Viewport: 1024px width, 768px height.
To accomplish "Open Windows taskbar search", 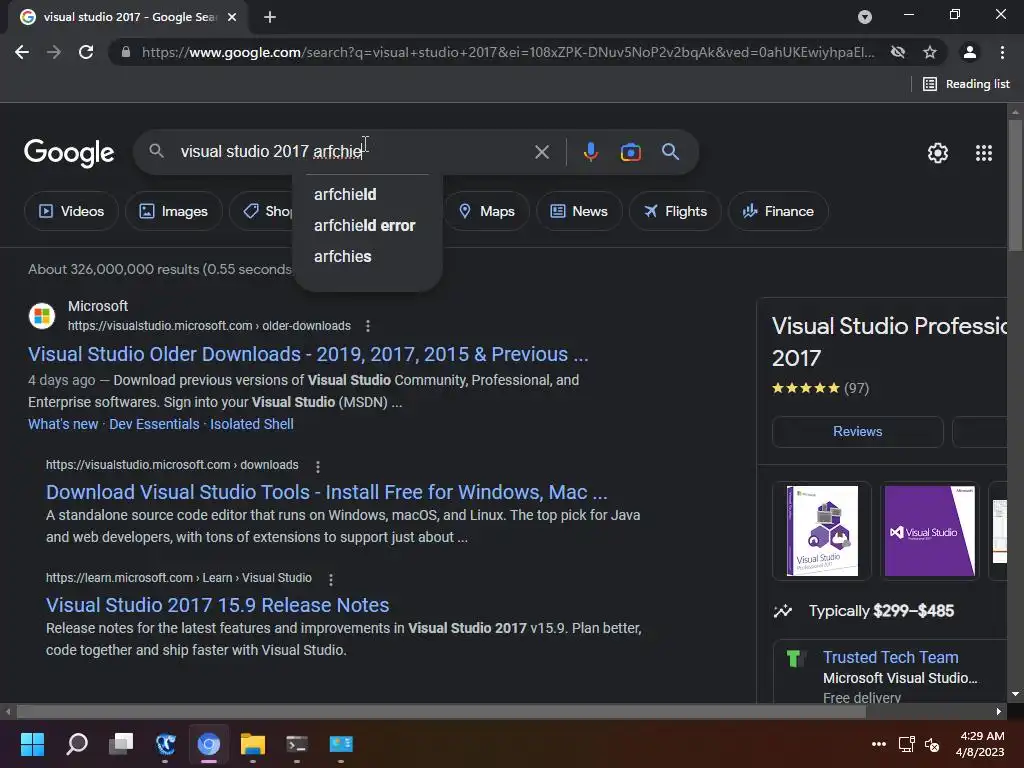I will pos(77,744).
